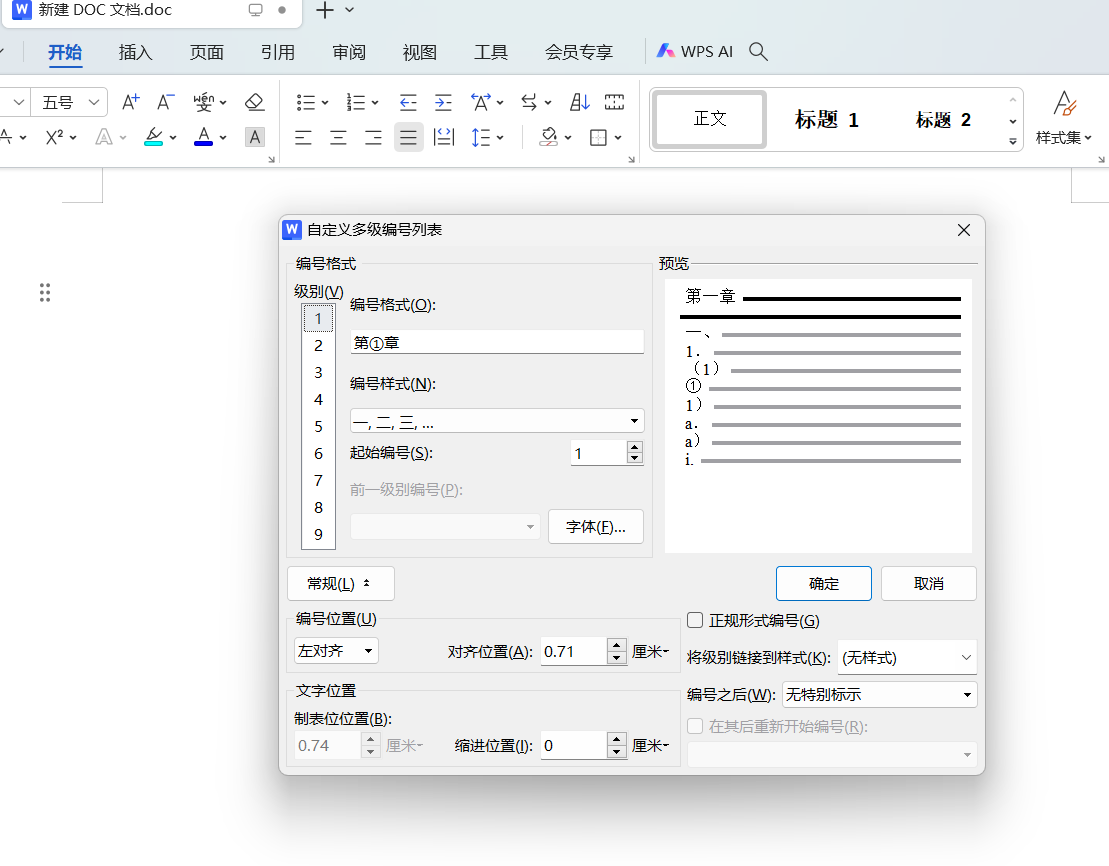Confirm the dialog with 确定
Viewport: 1109px width, 866px height.
click(x=824, y=584)
